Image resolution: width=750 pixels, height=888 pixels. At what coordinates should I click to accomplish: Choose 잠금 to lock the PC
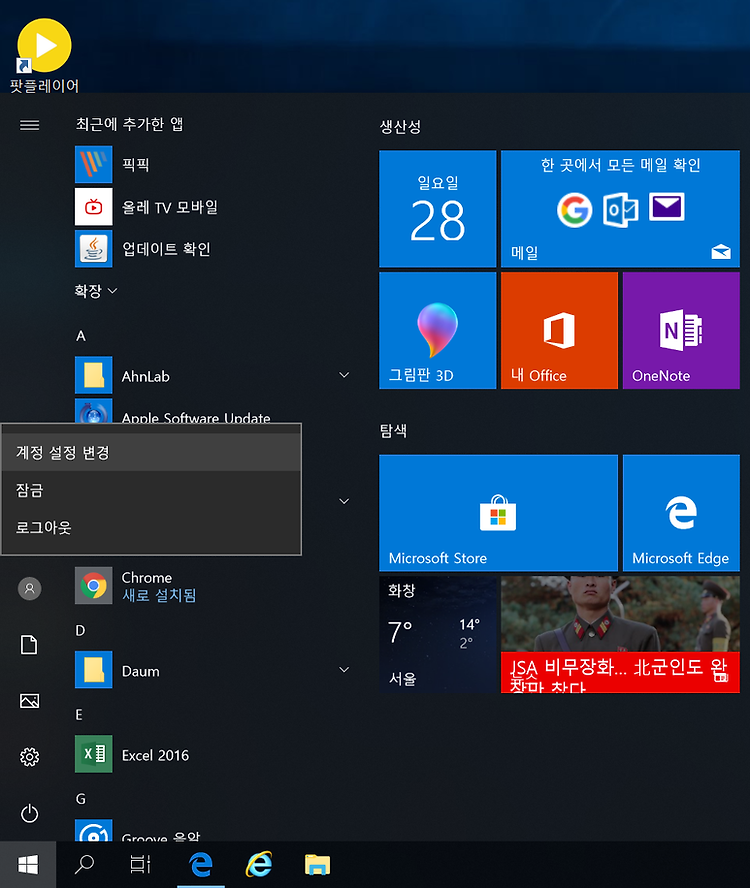pyautogui.click(x=151, y=490)
